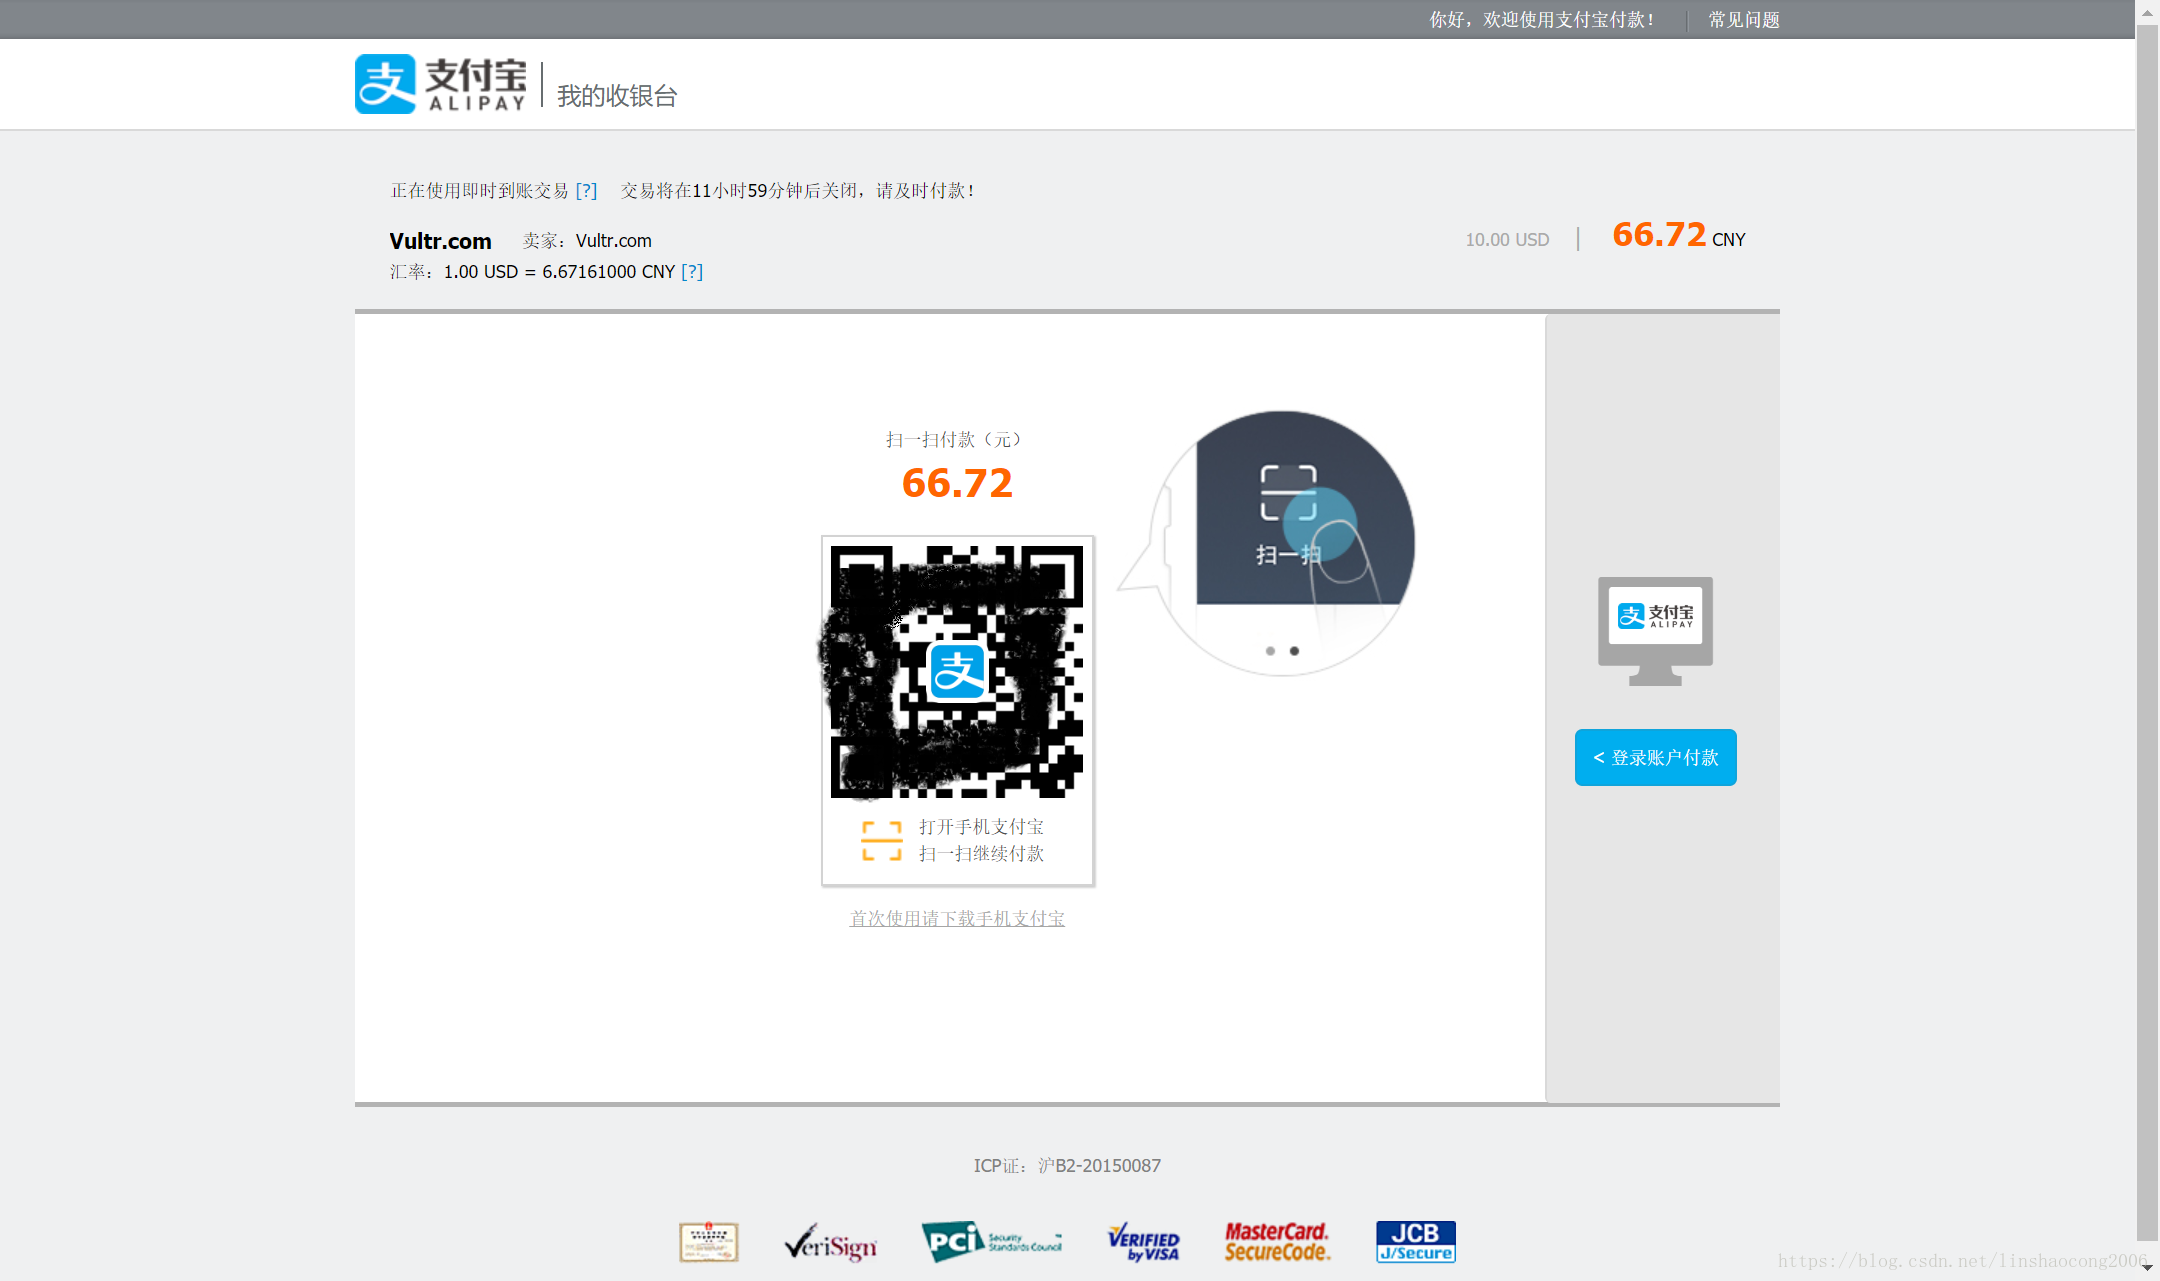Click the page scrollbar down arrow
The height and width of the screenshot is (1281, 2160).
click(2147, 1268)
